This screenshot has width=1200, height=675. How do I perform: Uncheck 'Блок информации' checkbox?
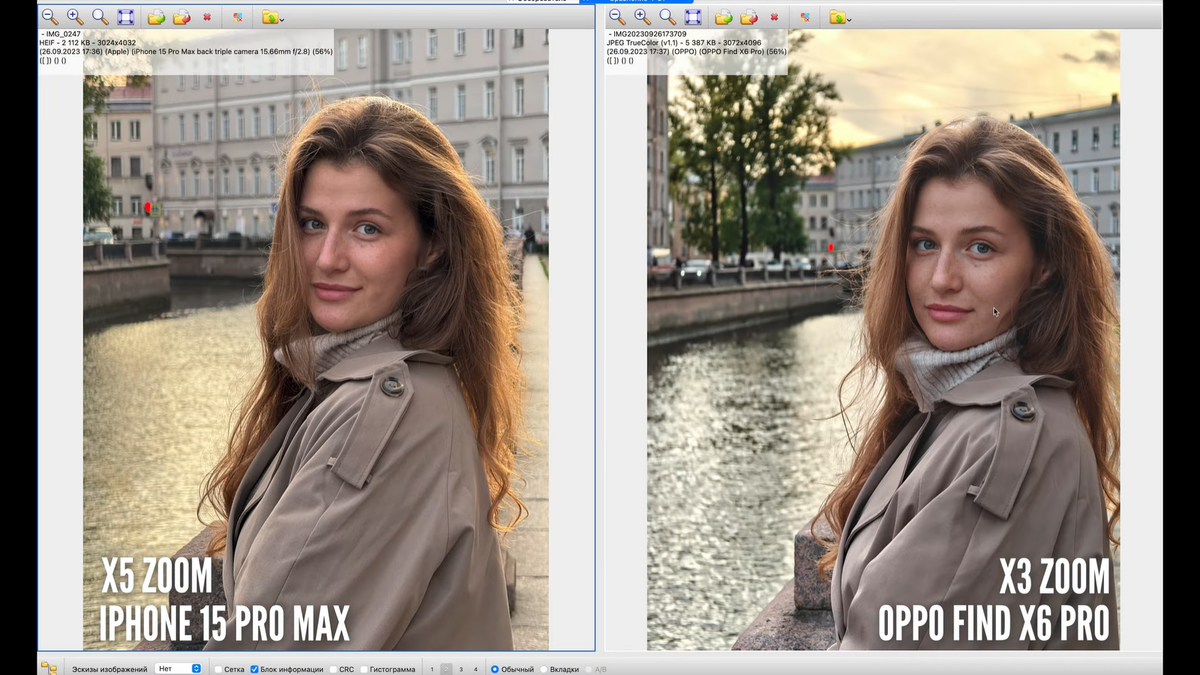pos(254,669)
